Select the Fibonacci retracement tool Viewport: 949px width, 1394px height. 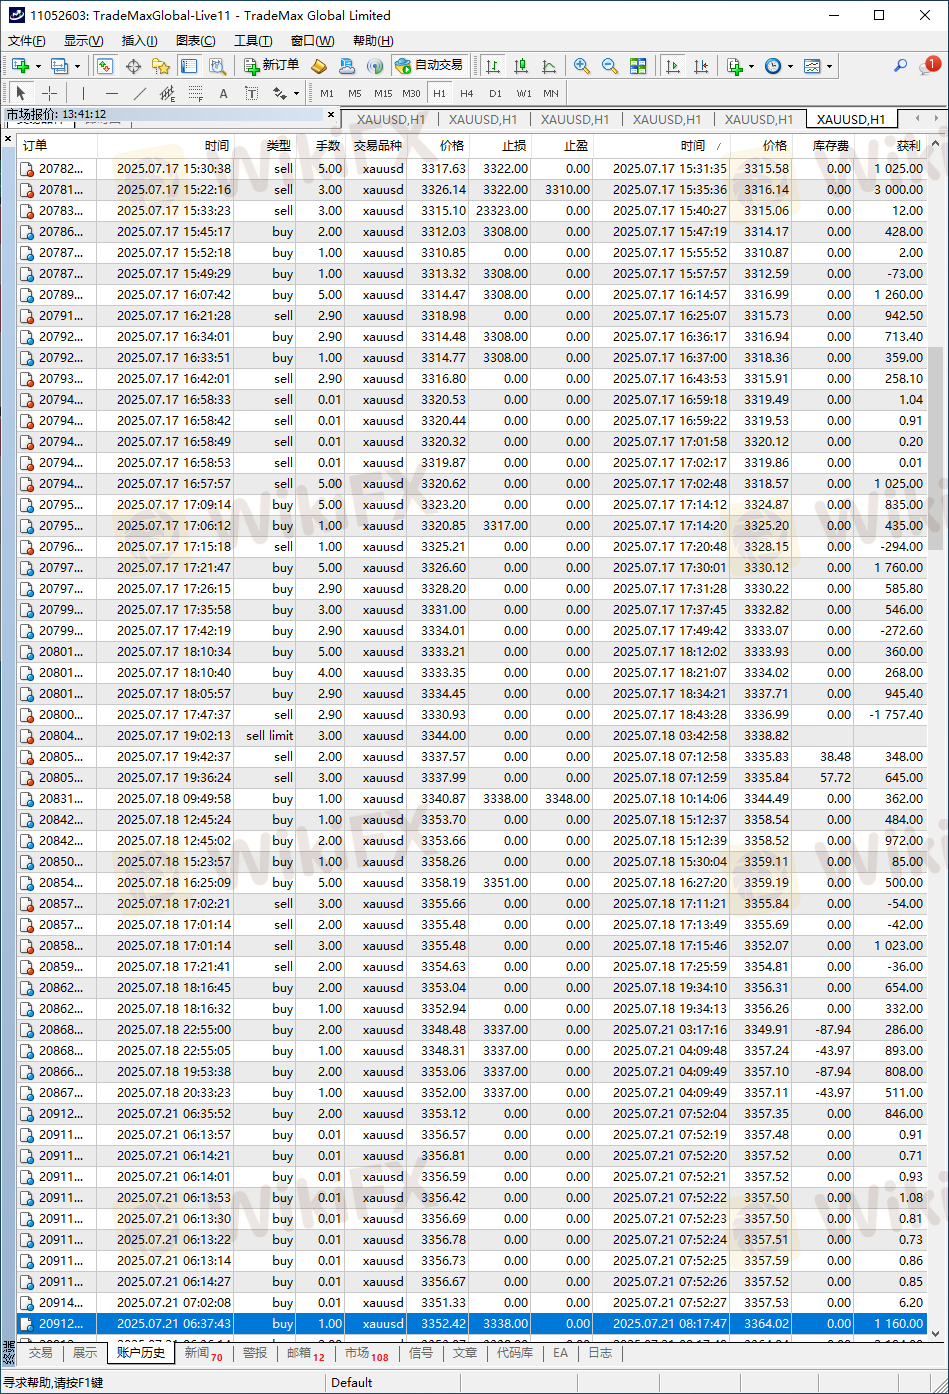coord(195,93)
